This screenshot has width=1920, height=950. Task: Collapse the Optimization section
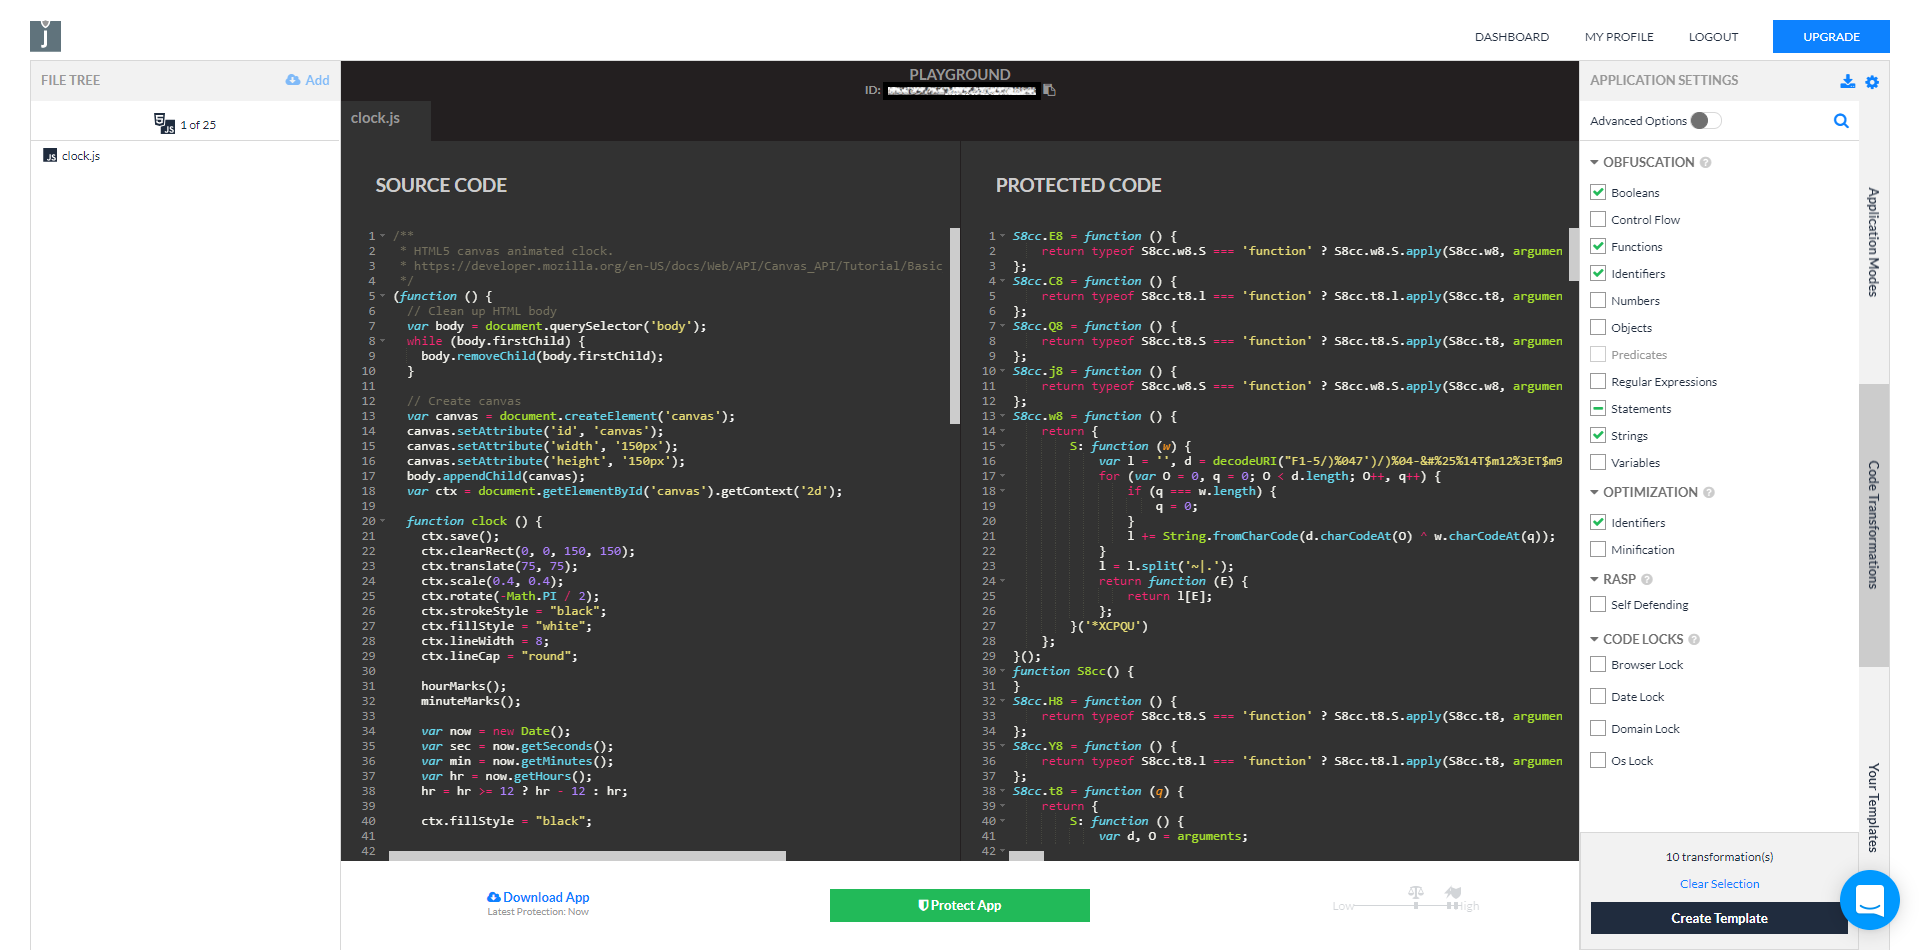tap(1594, 492)
